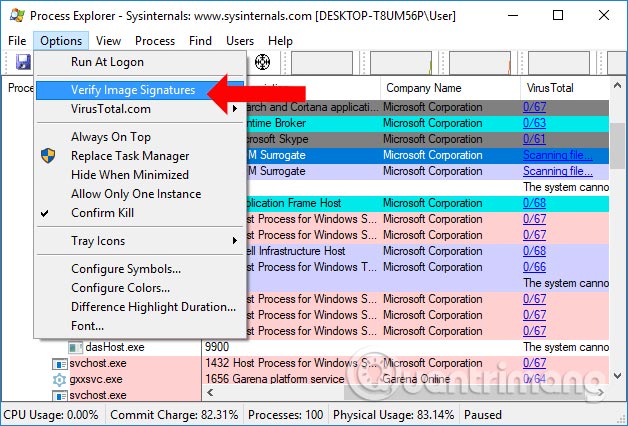Click the crosshair Find Window's Process icon
Screen dimensions: 628x426
click(262, 62)
